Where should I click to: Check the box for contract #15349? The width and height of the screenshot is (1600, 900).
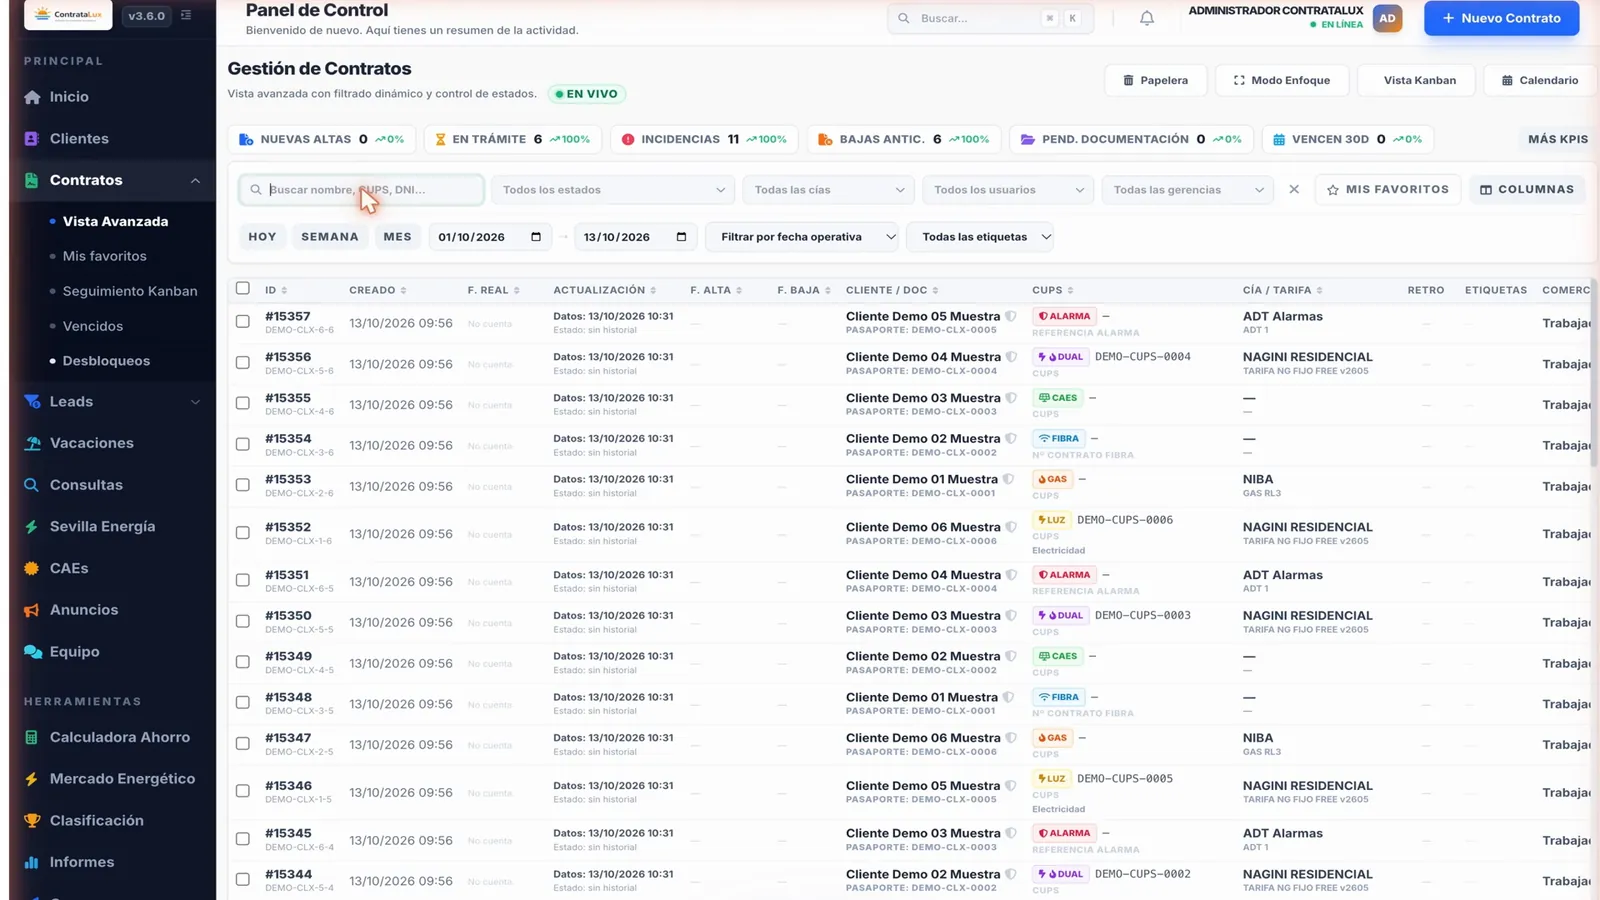[242, 662]
